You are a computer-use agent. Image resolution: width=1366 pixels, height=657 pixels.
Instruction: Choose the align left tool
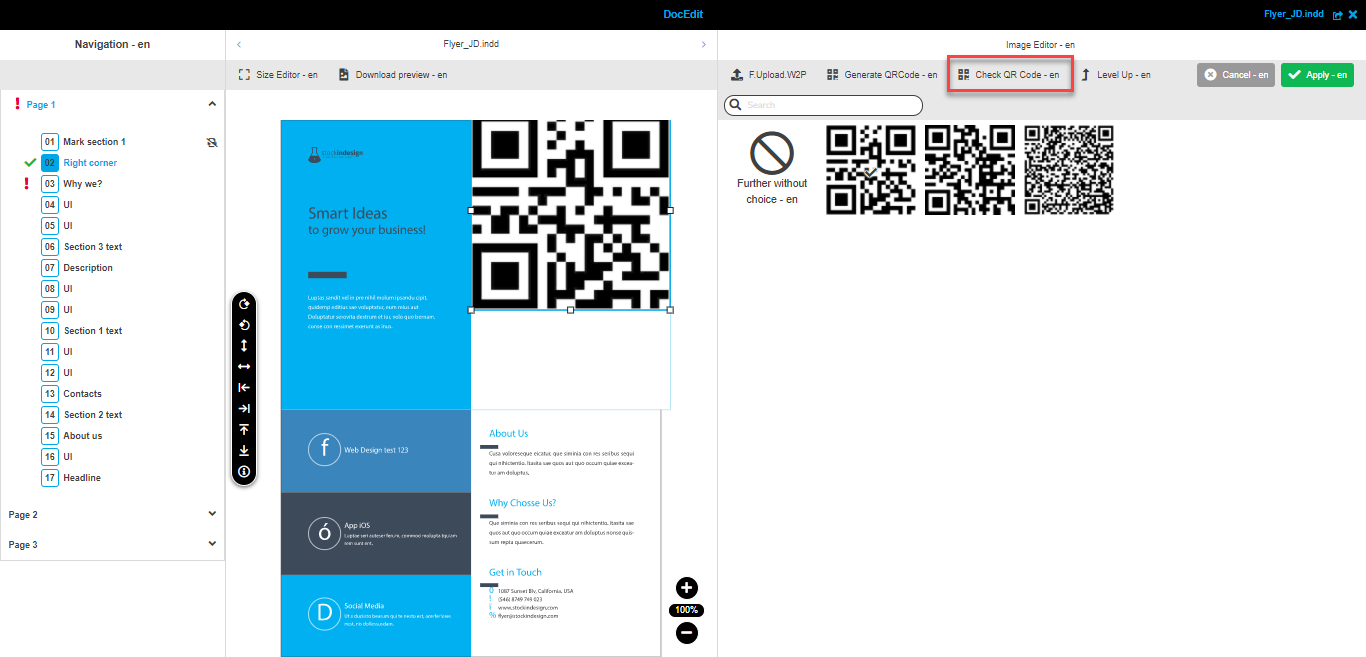point(244,387)
